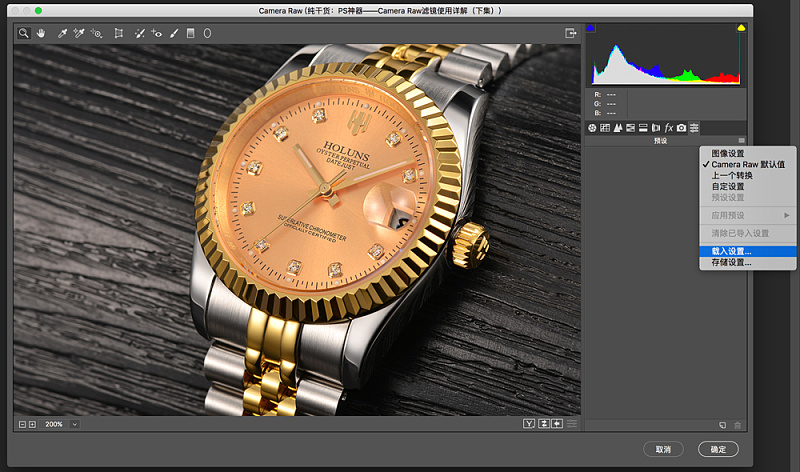The image size is (800, 472).
Task: Open the Effects fx panel tab
Action: click(x=668, y=128)
